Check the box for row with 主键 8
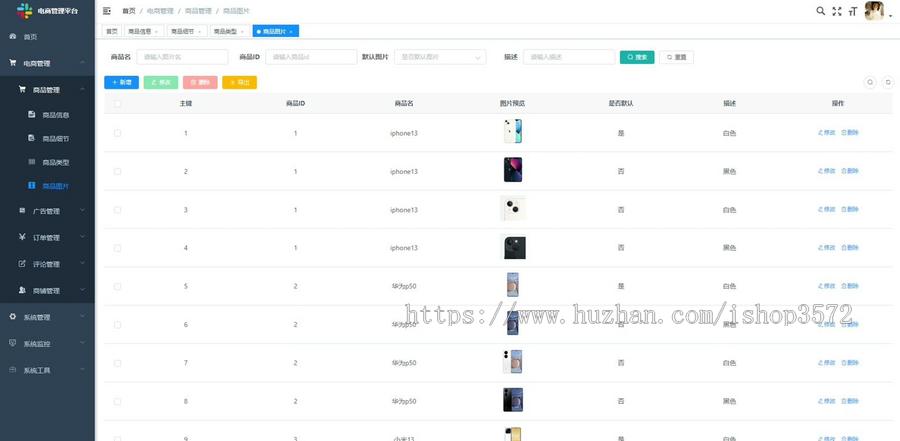 pyautogui.click(x=118, y=401)
